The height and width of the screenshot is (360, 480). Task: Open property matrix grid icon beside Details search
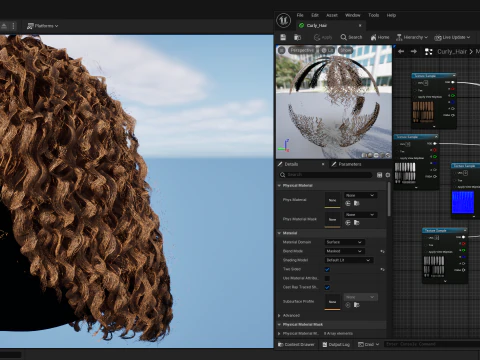point(379,175)
